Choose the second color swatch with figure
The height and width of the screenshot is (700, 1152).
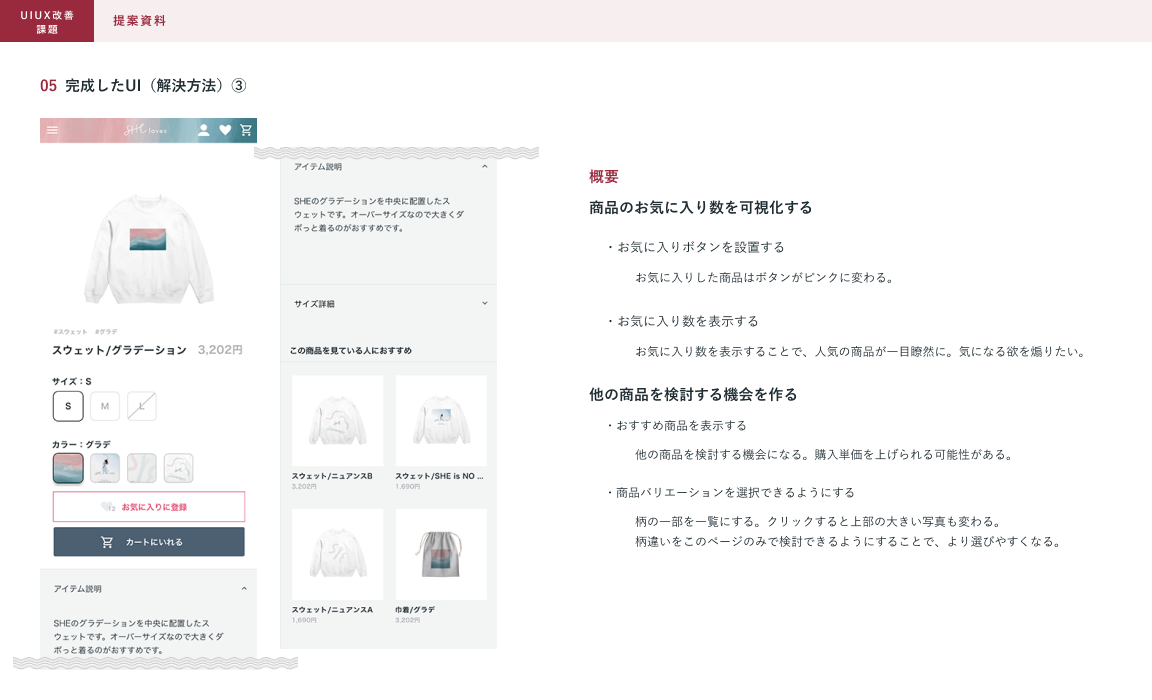pyautogui.click(x=105, y=468)
